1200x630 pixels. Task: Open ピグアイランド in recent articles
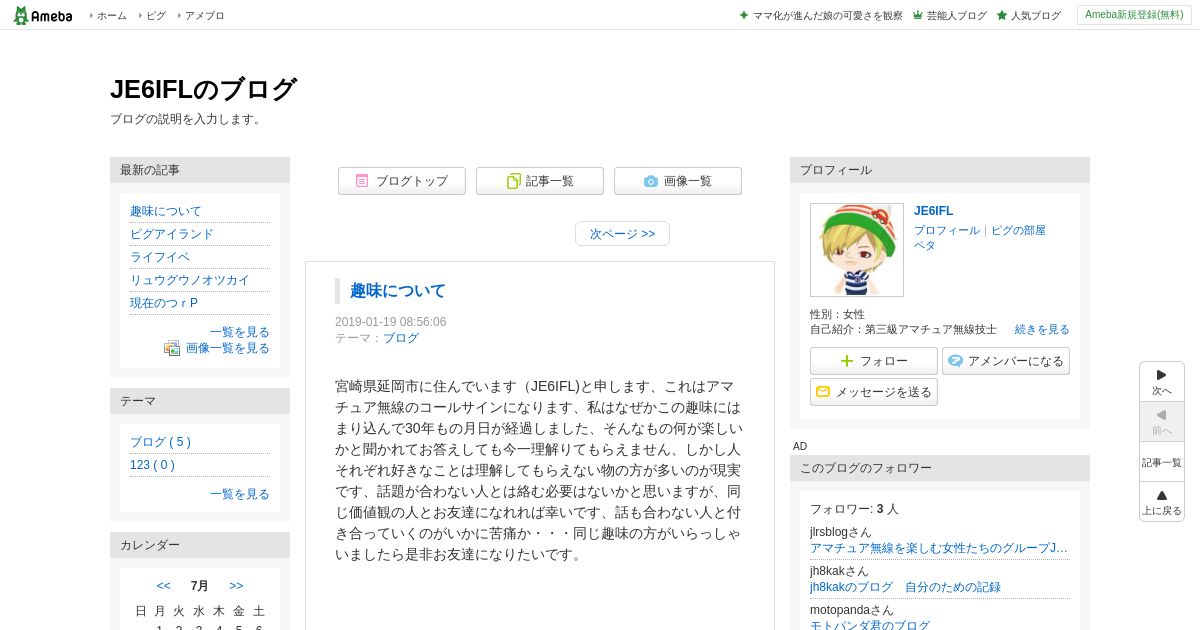(x=172, y=234)
